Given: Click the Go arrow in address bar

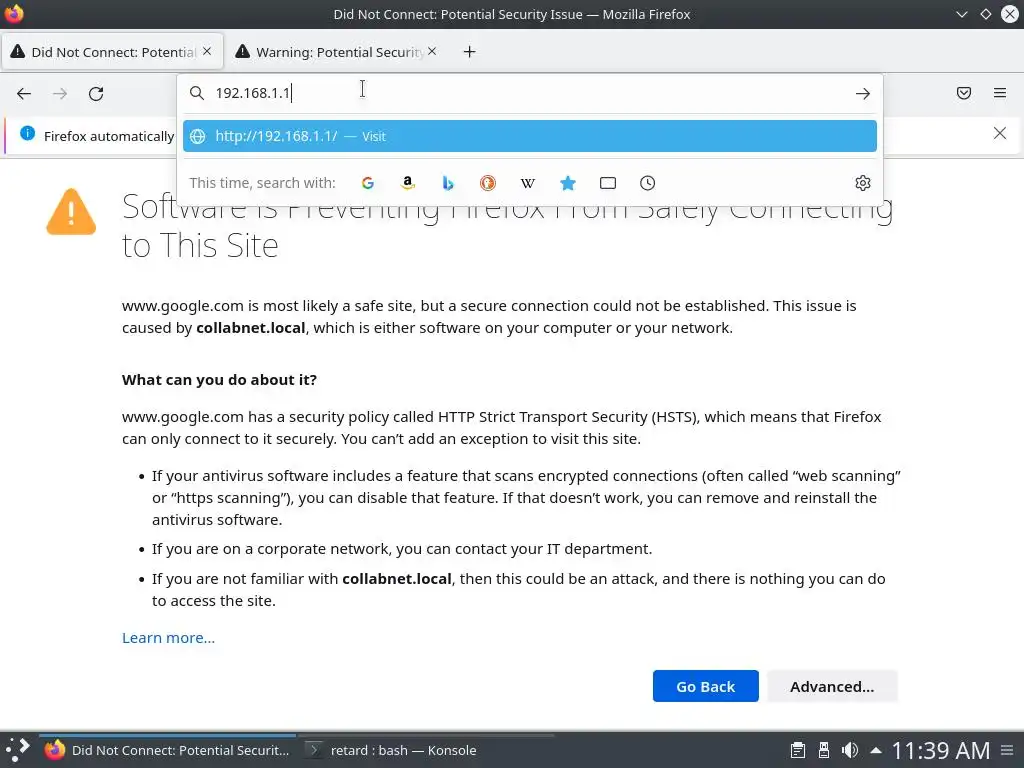Looking at the screenshot, I should 863,93.
